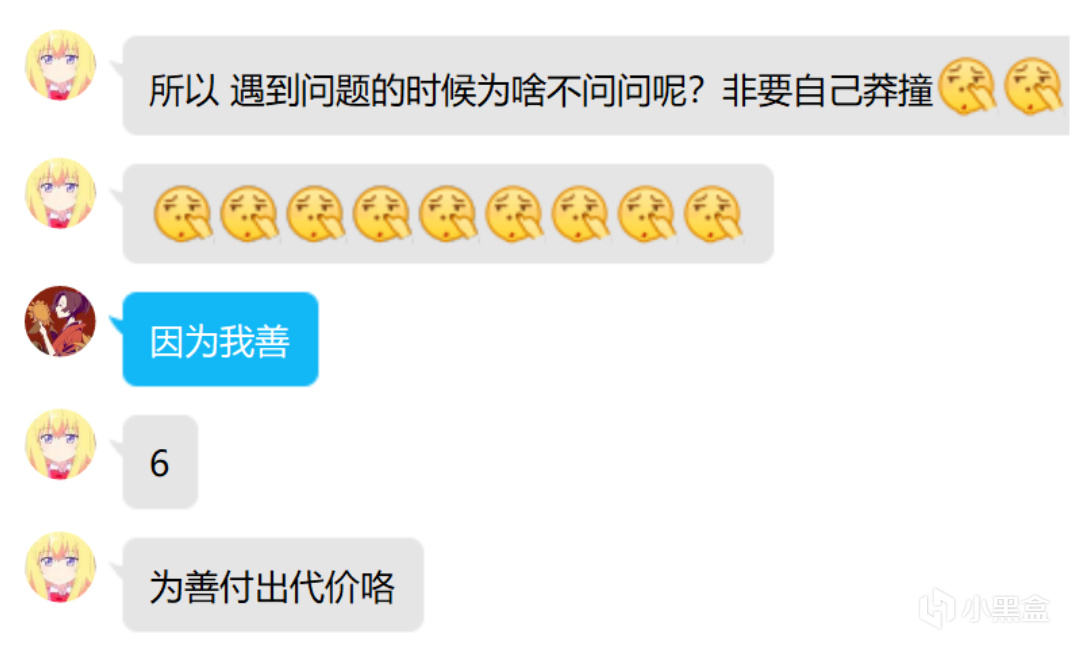Click the third emoji in the emoji row
Image resolution: width=1081 pixels, height=645 pixels.
click(x=315, y=214)
